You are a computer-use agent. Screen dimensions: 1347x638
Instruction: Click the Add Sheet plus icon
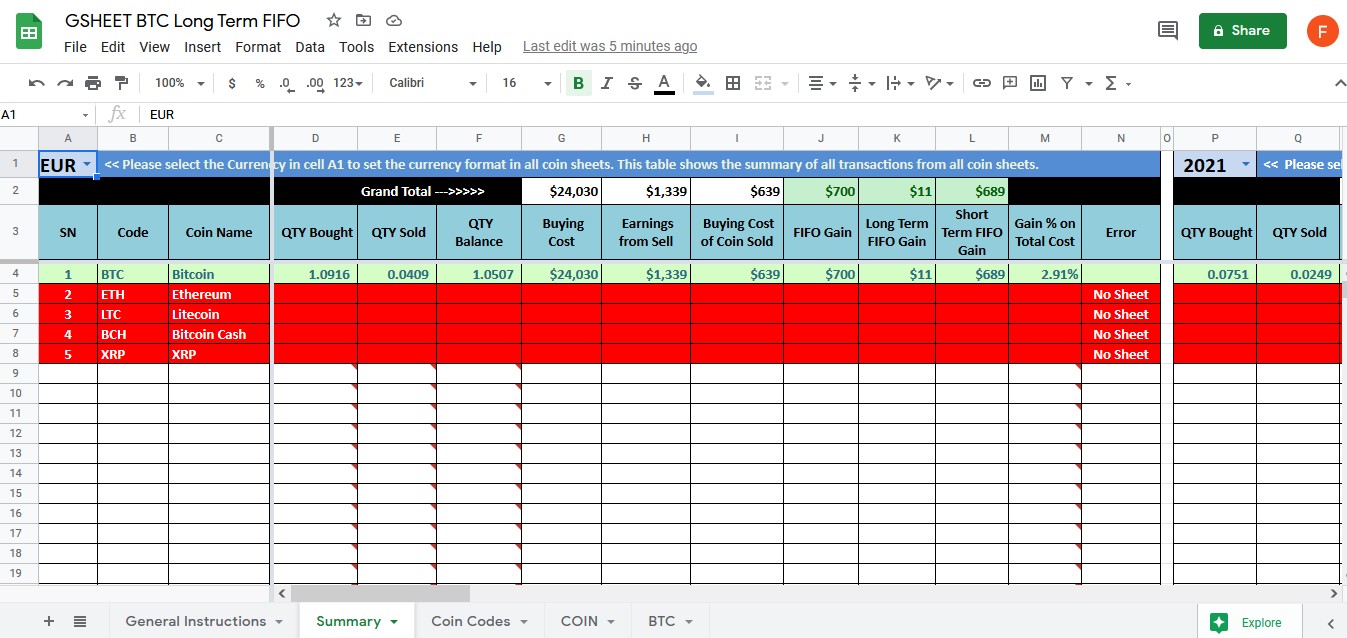[x=49, y=621]
